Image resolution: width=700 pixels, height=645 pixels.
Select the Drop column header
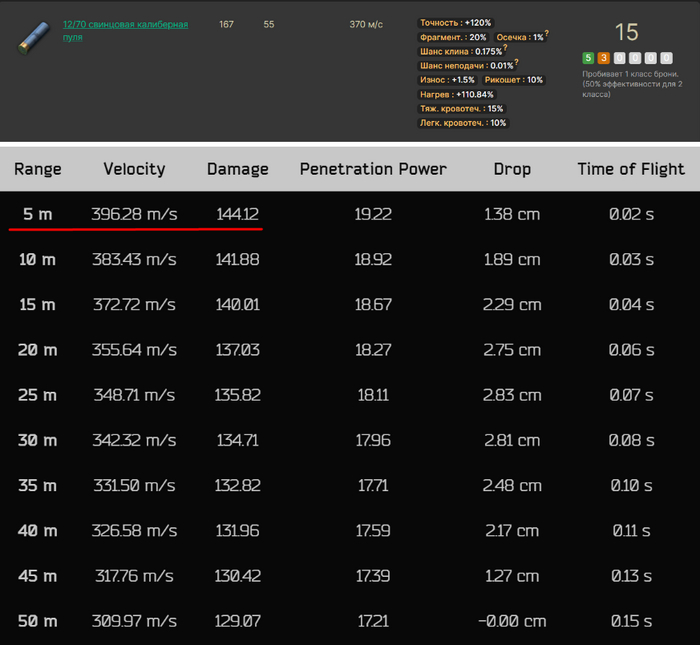(511, 169)
